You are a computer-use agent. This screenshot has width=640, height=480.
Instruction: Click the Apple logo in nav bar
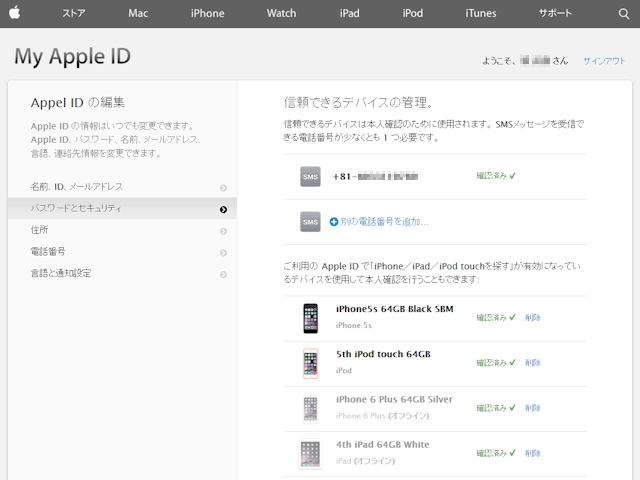coord(15,13)
